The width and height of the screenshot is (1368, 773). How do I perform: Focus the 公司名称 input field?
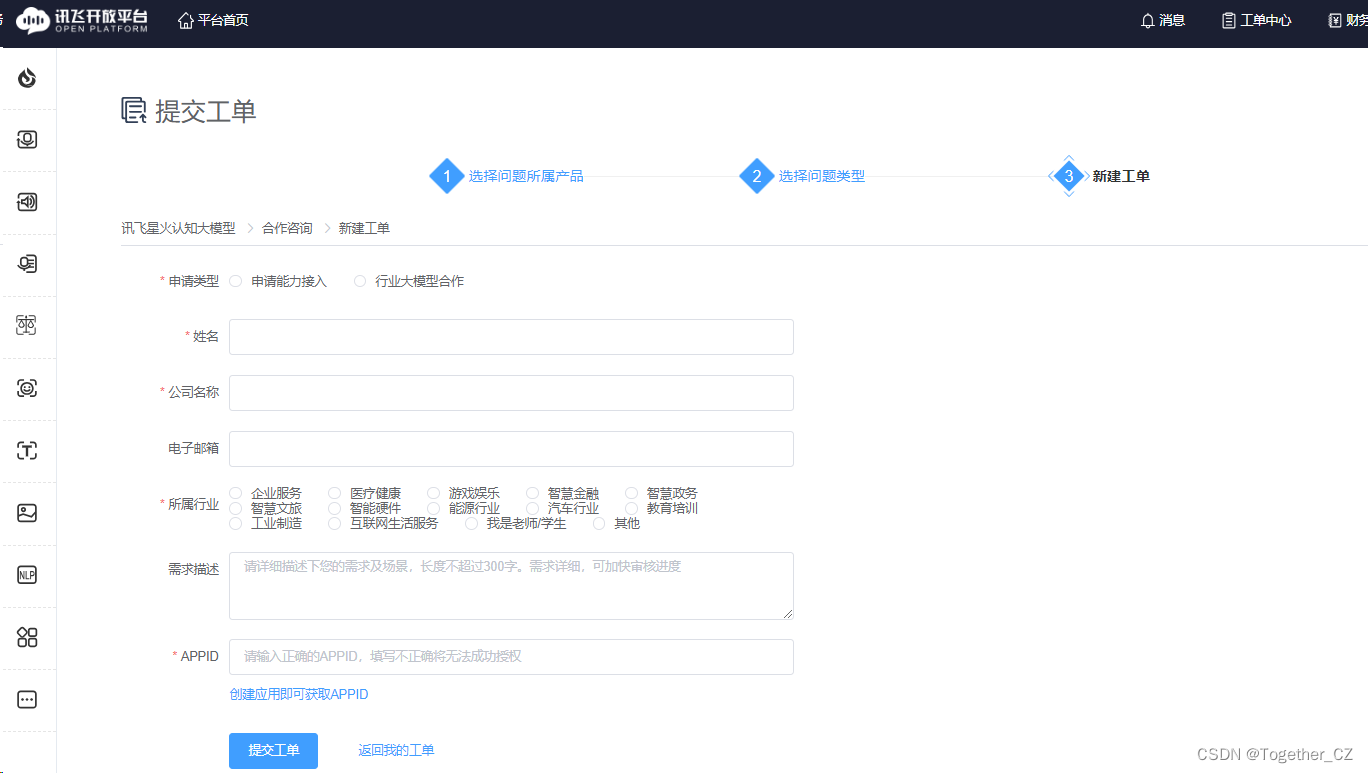point(511,393)
